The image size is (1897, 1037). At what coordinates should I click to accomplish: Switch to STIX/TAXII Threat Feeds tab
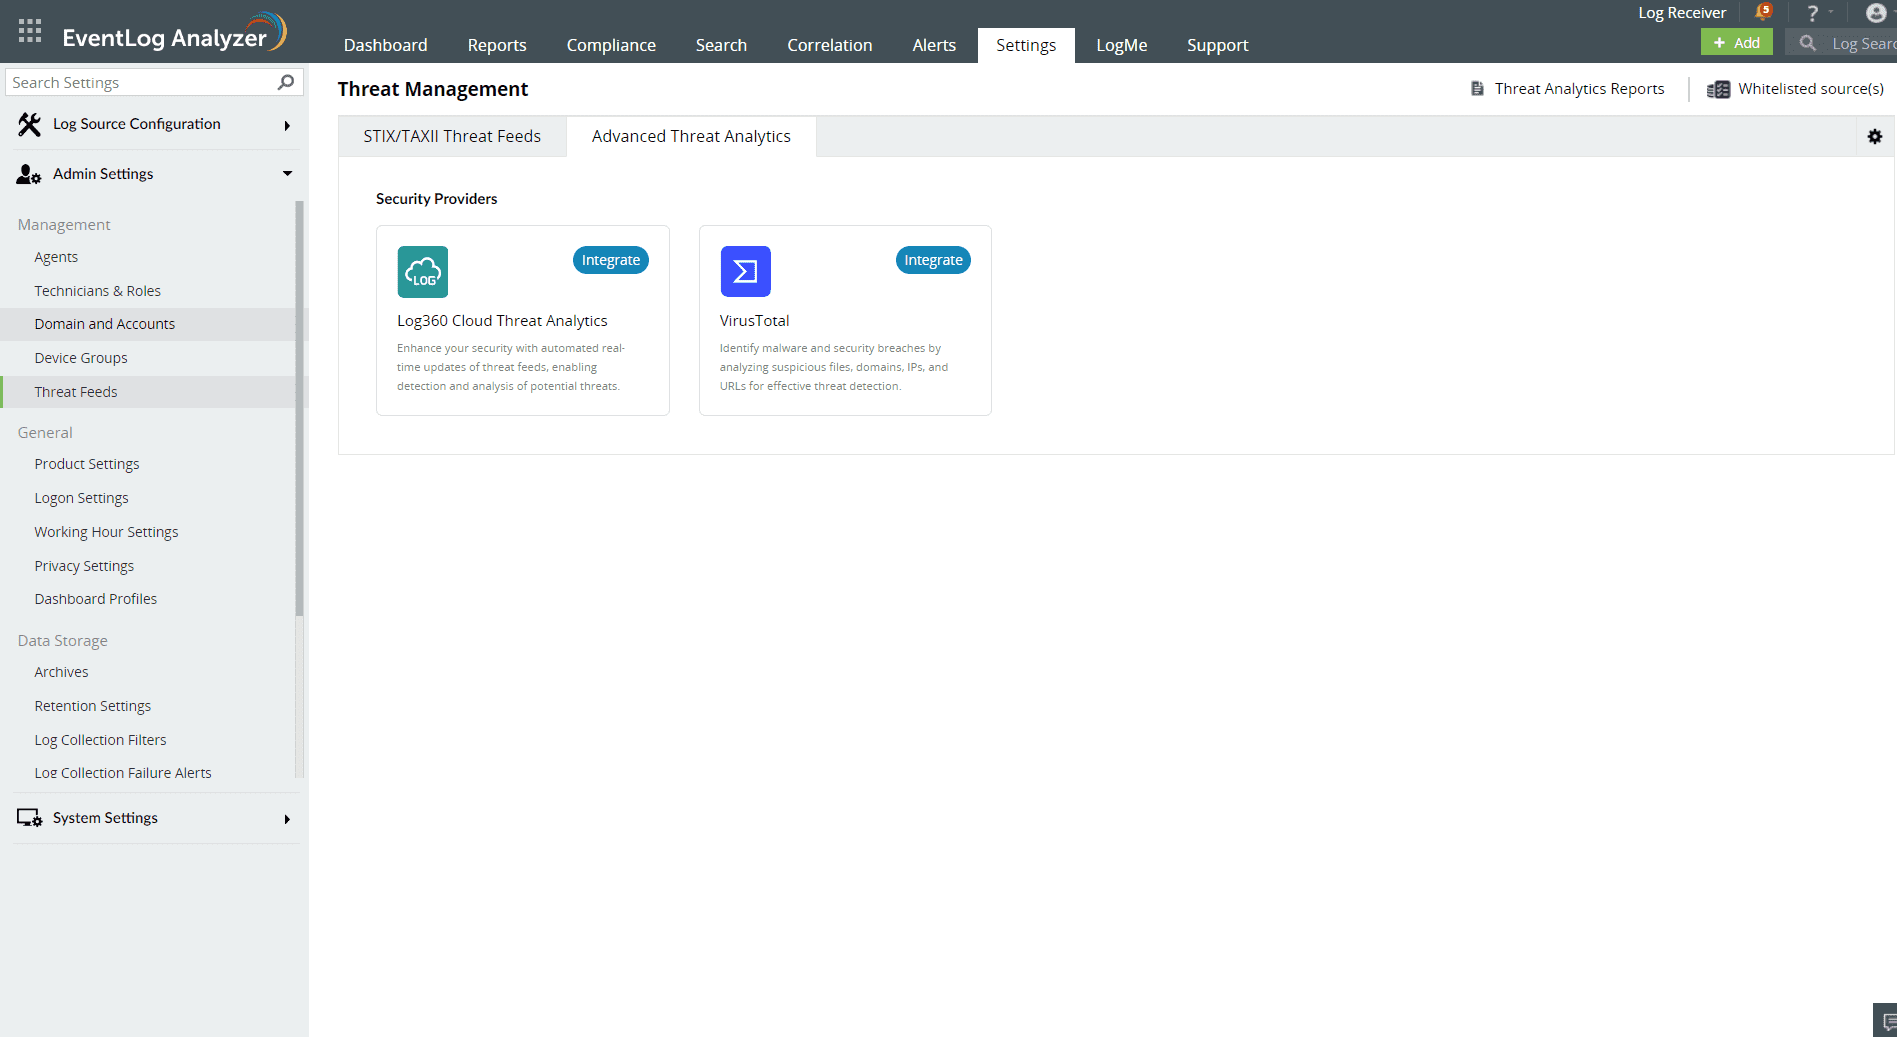(x=452, y=136)
